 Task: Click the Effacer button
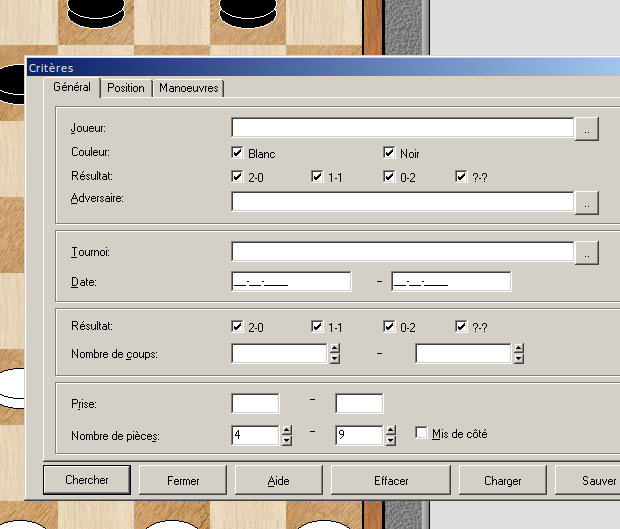click(x=391, y=480)
